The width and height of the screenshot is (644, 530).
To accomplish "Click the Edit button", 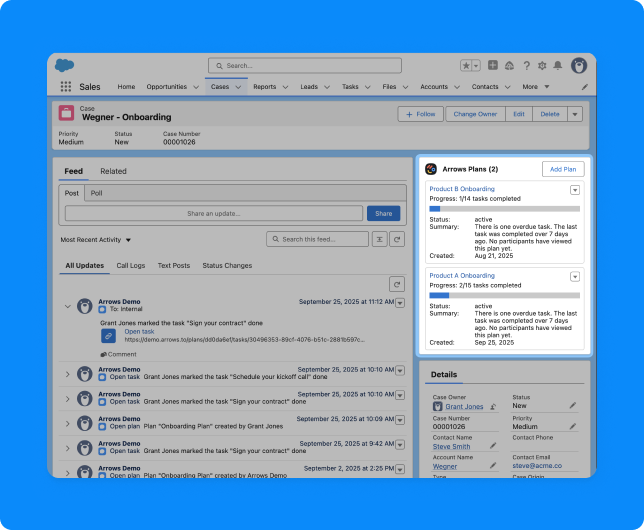I will (519, 114).
